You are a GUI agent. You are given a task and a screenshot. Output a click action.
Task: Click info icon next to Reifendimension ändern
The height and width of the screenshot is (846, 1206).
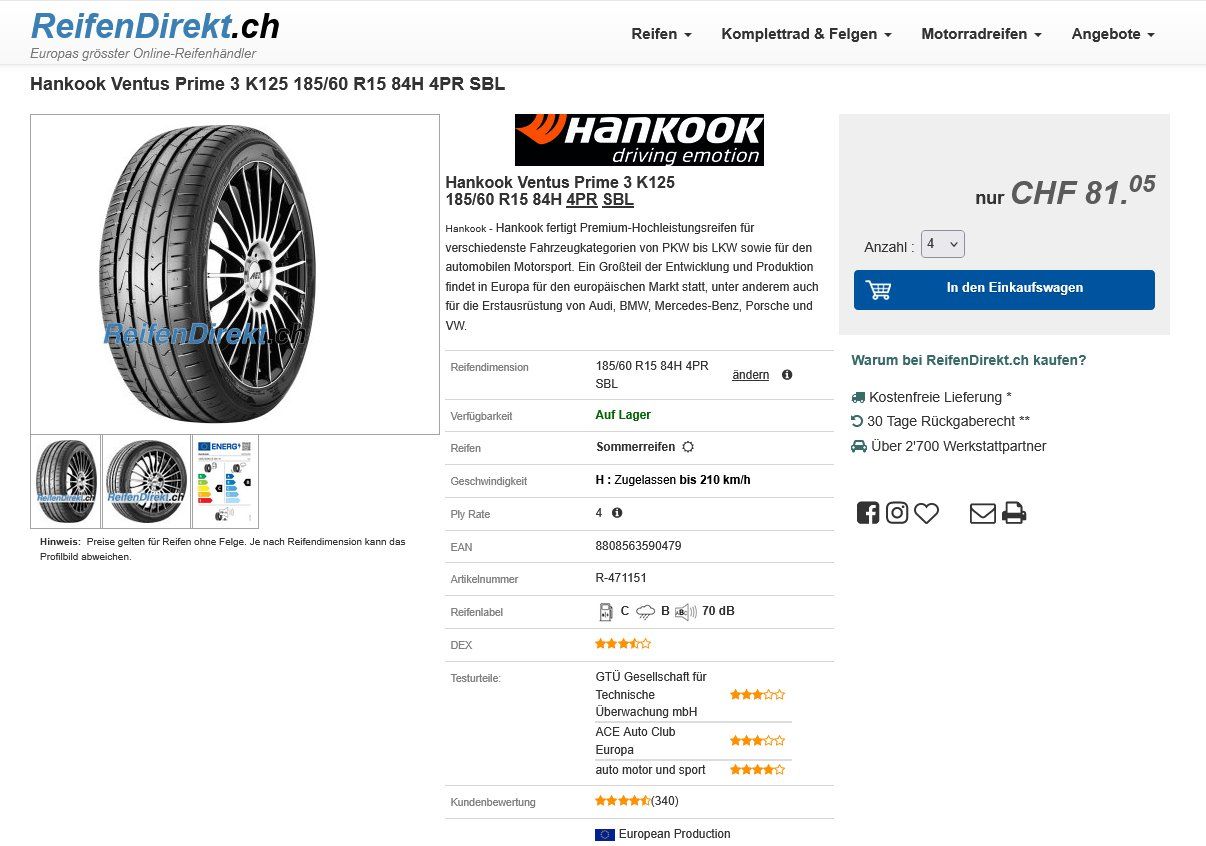pyautogui.click(x=787, y=375)
